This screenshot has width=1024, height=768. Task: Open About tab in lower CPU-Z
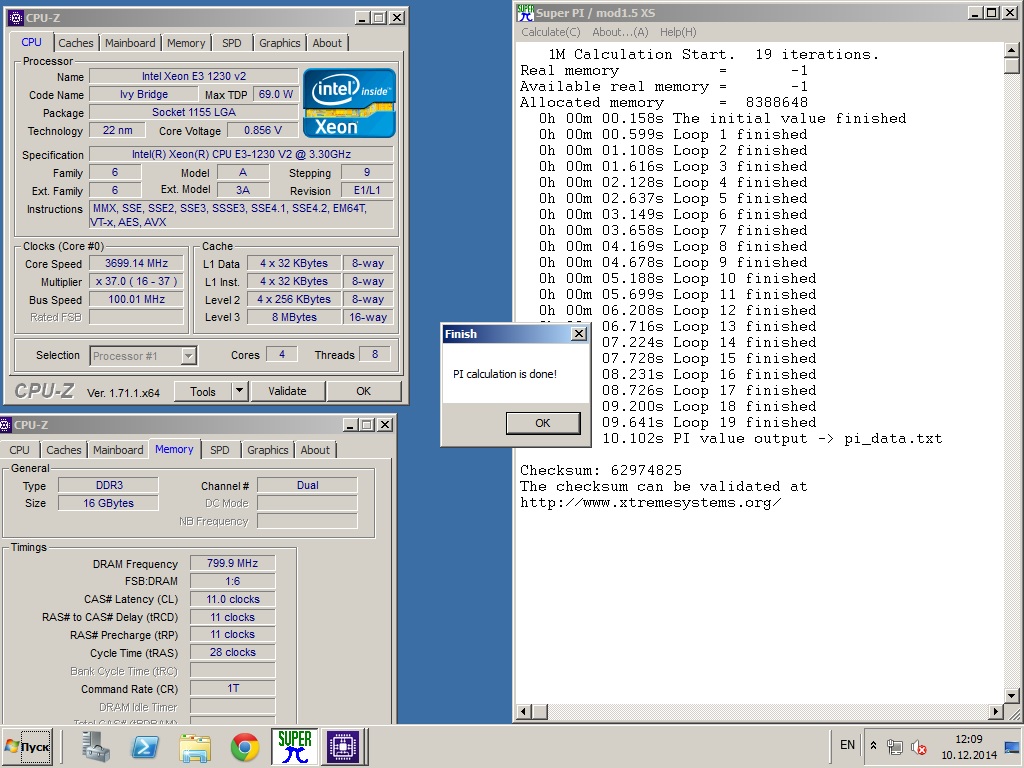coord(315,450)
